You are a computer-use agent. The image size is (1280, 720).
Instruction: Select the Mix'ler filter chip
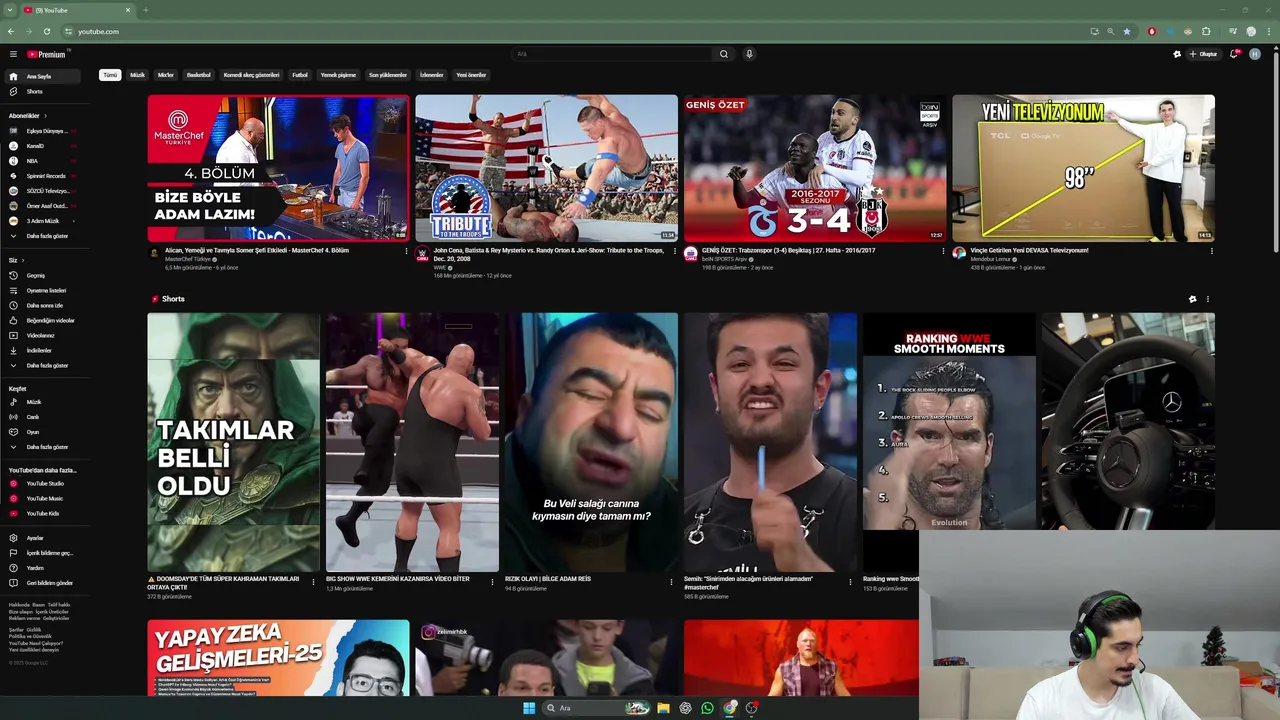pos(166,75)
